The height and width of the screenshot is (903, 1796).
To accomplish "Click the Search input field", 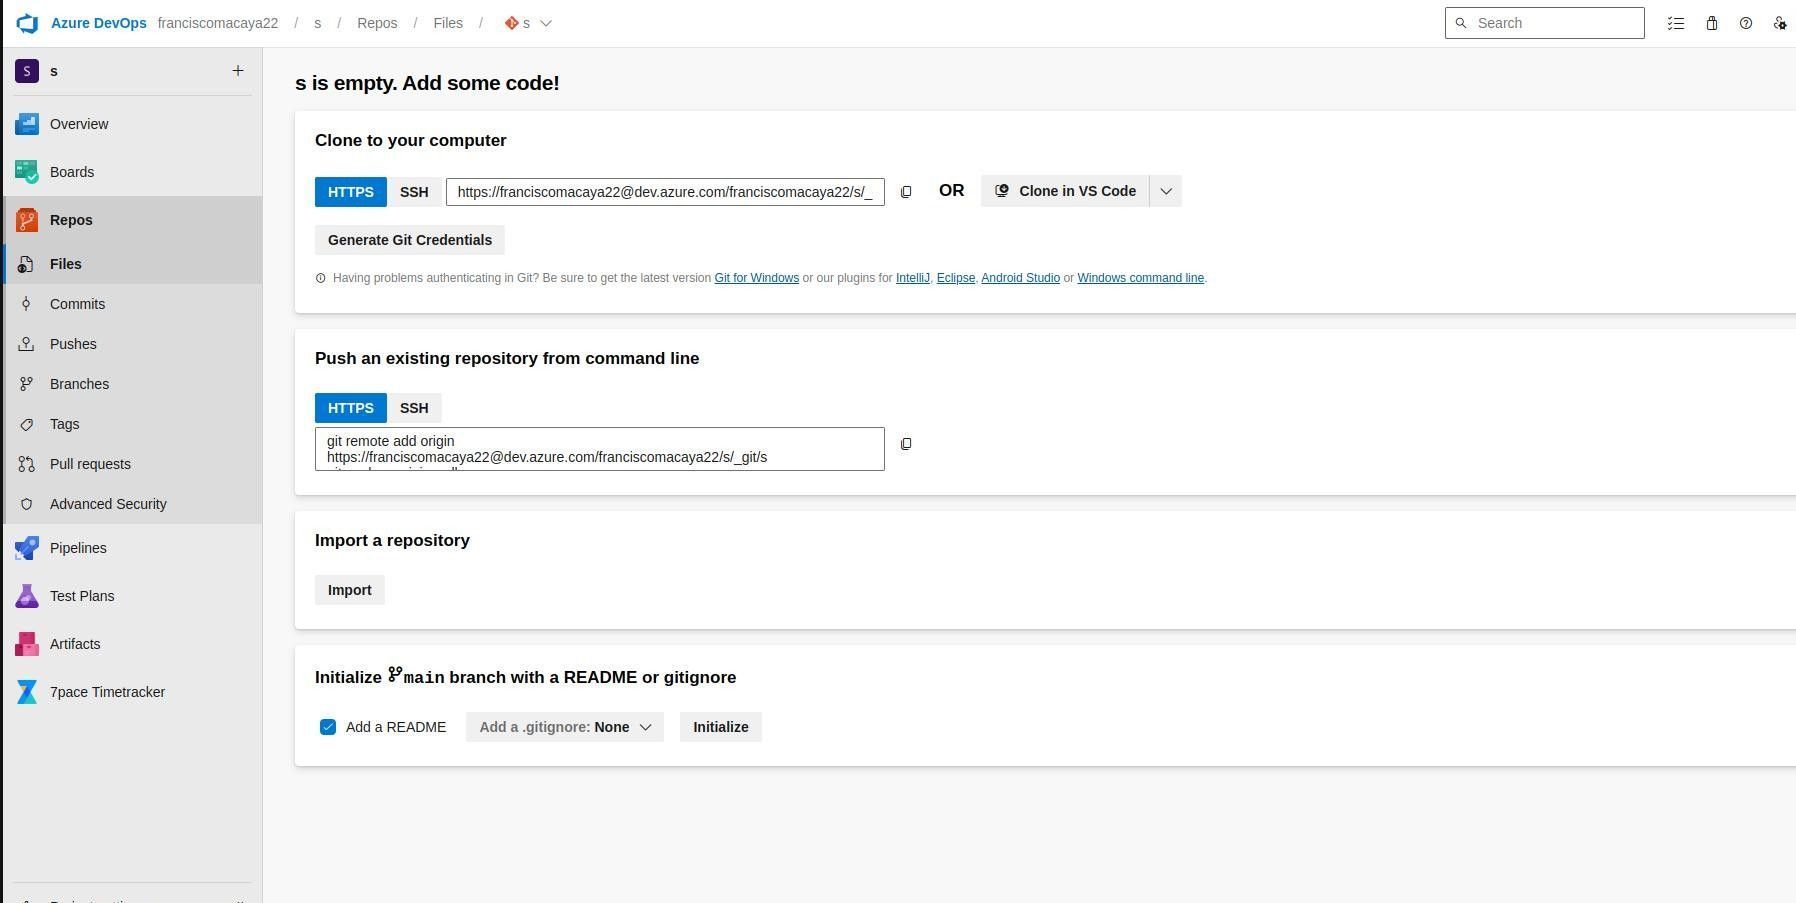I will [1545, 23].
